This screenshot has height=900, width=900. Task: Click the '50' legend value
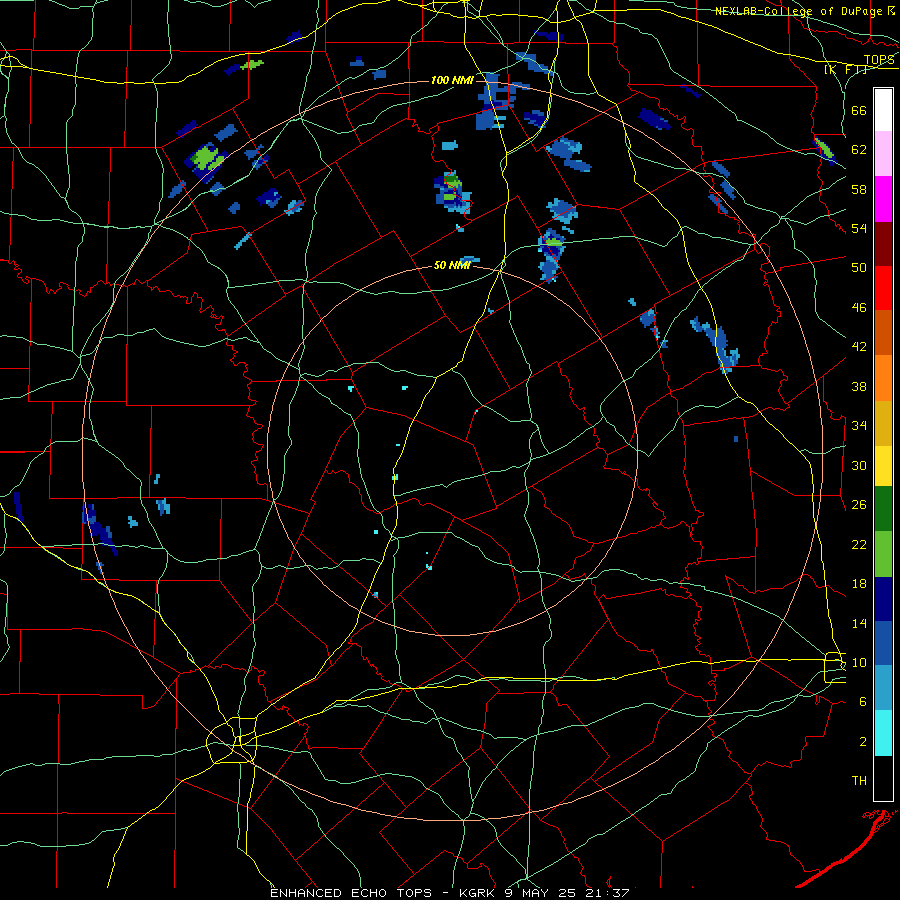point(859,267)
